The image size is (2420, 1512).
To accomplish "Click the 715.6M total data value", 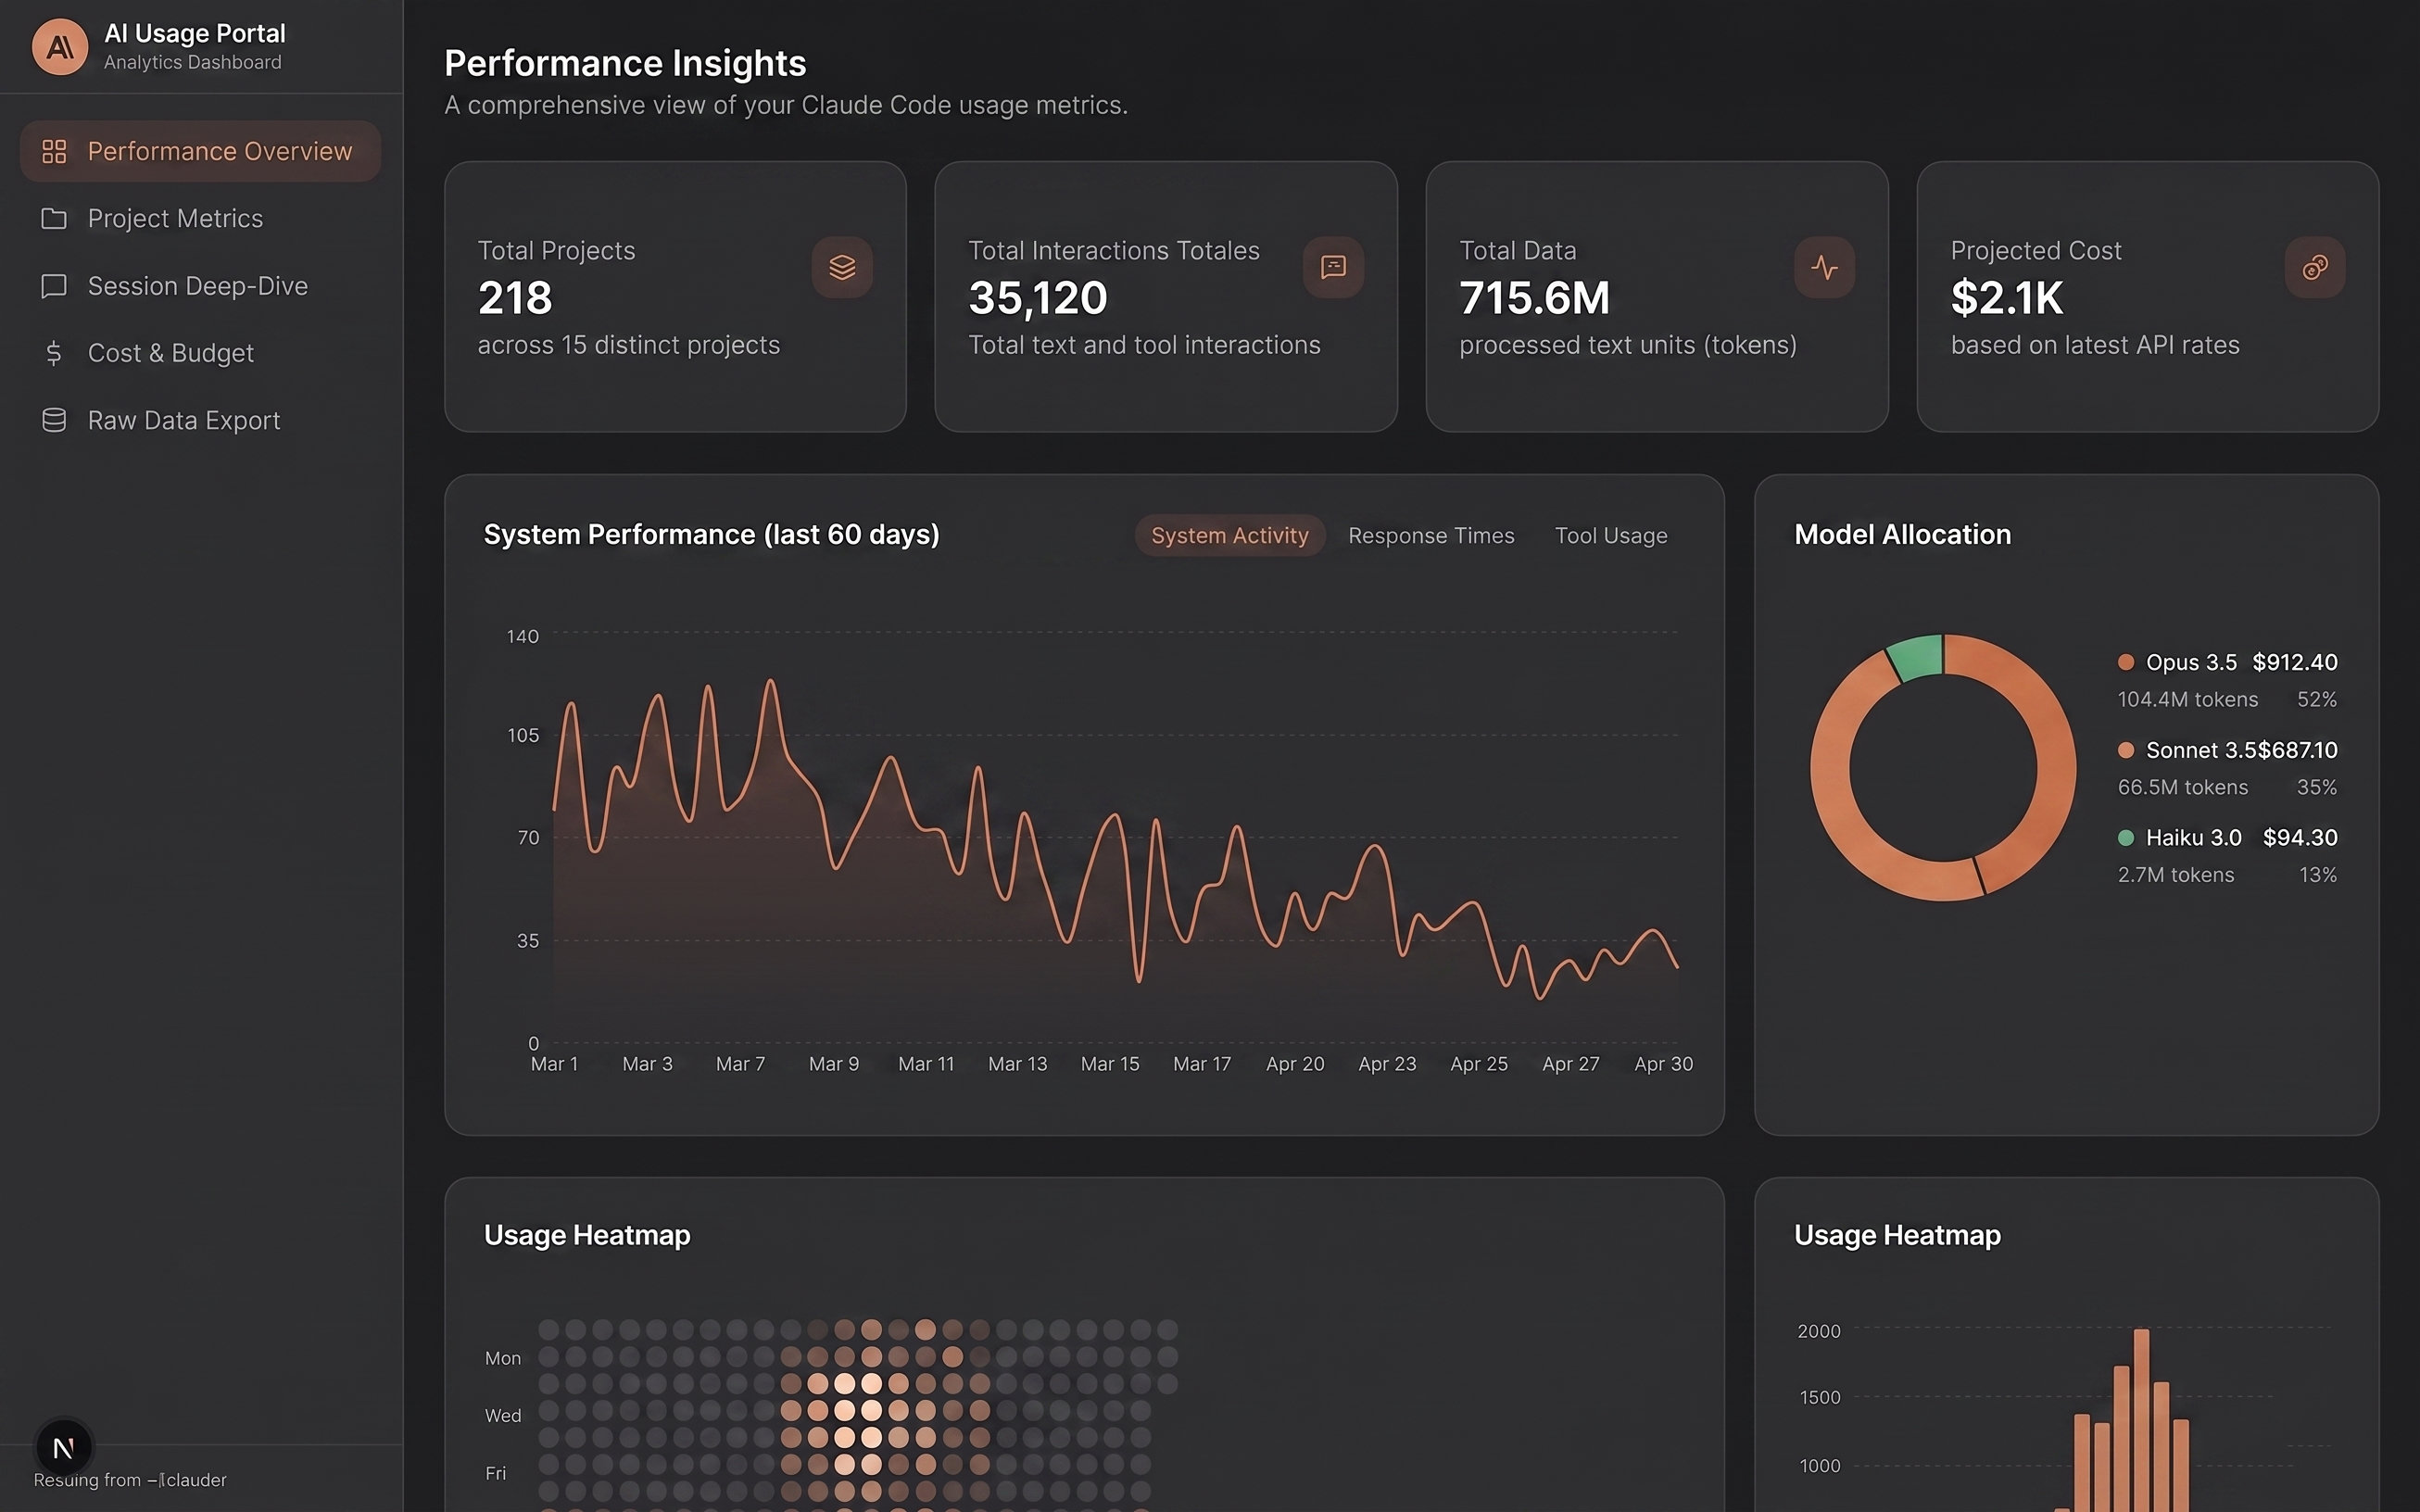I will [x=1534, y=298].
